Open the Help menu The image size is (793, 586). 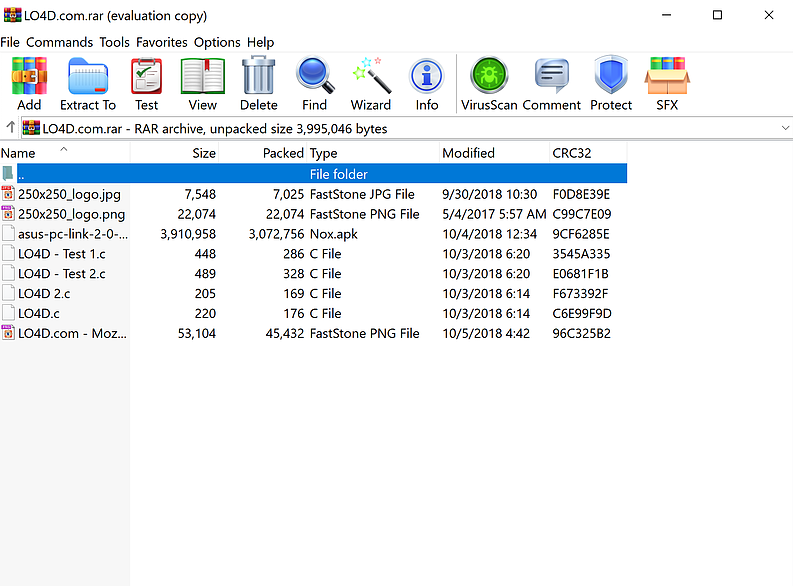(260, 42)
